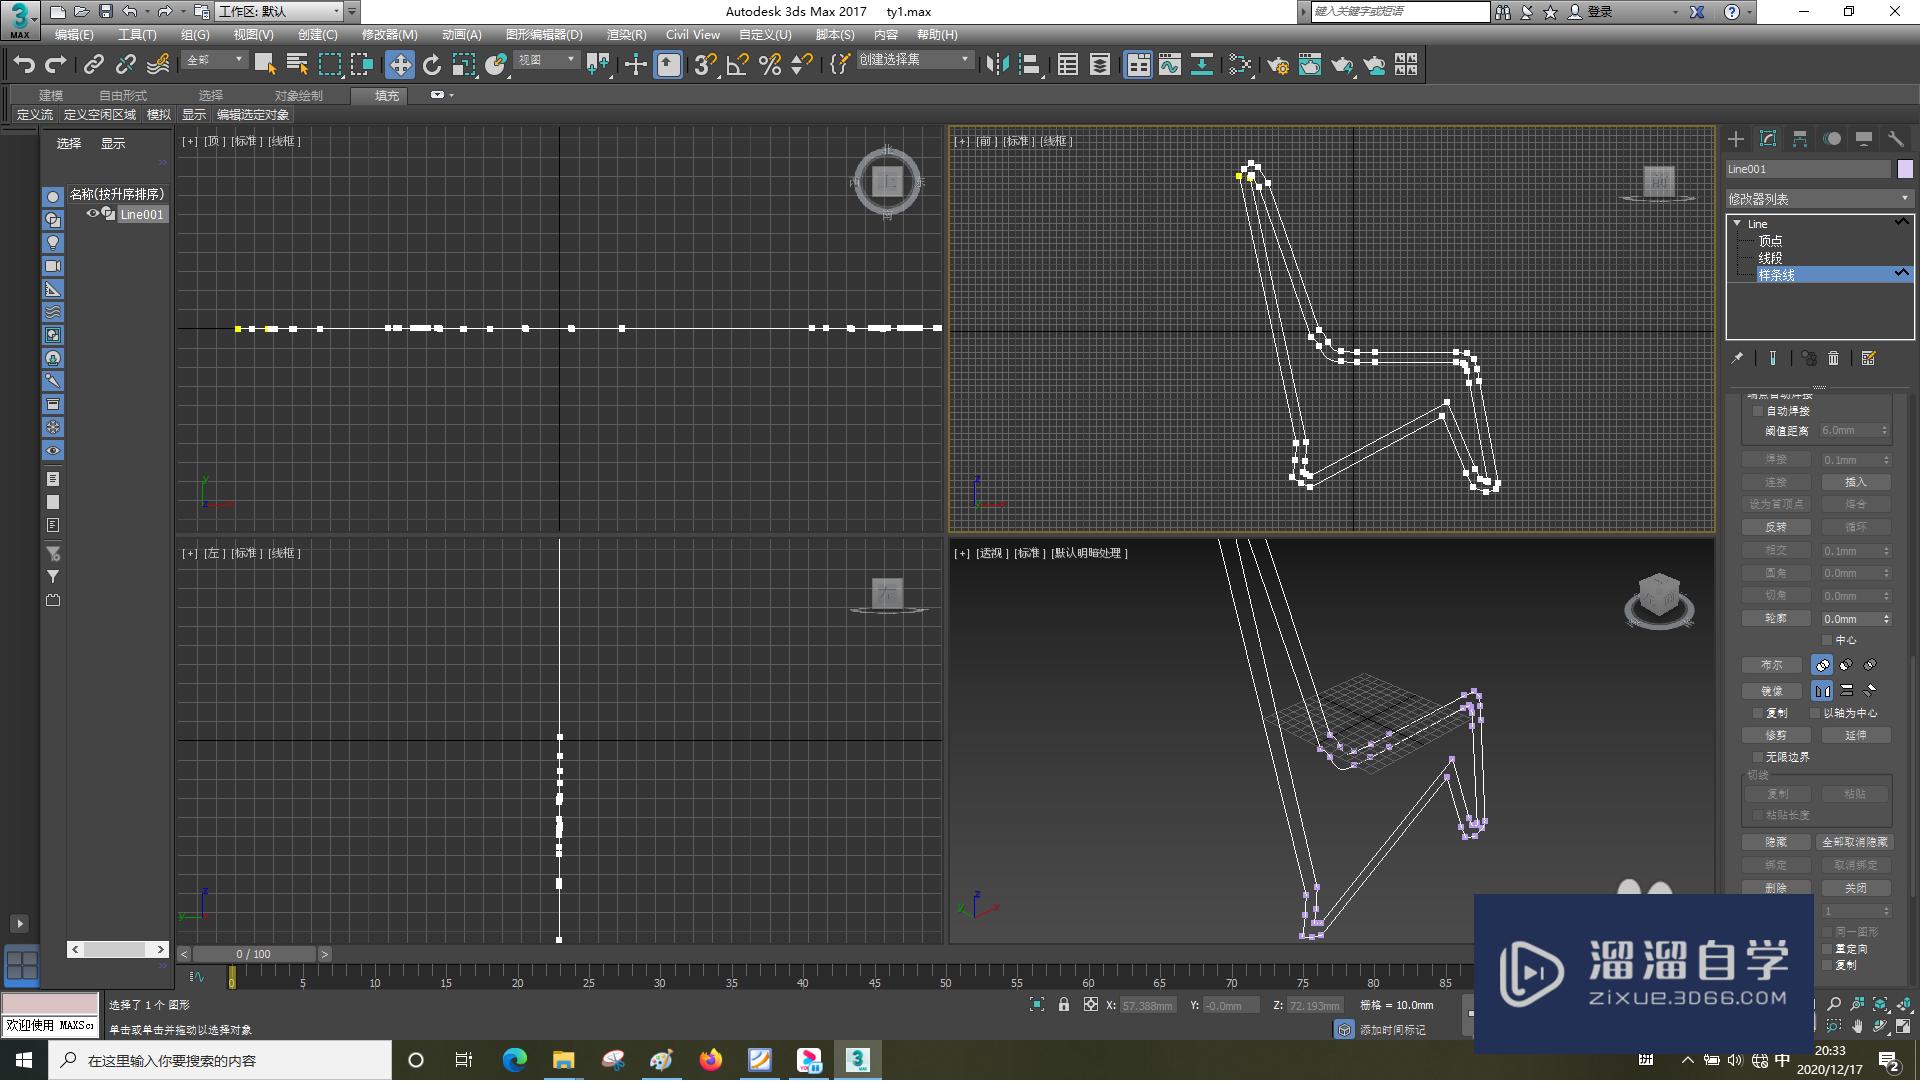1920x1082 pixels.
Task: Activate the Select Object tool
Action: click(265, 65)
